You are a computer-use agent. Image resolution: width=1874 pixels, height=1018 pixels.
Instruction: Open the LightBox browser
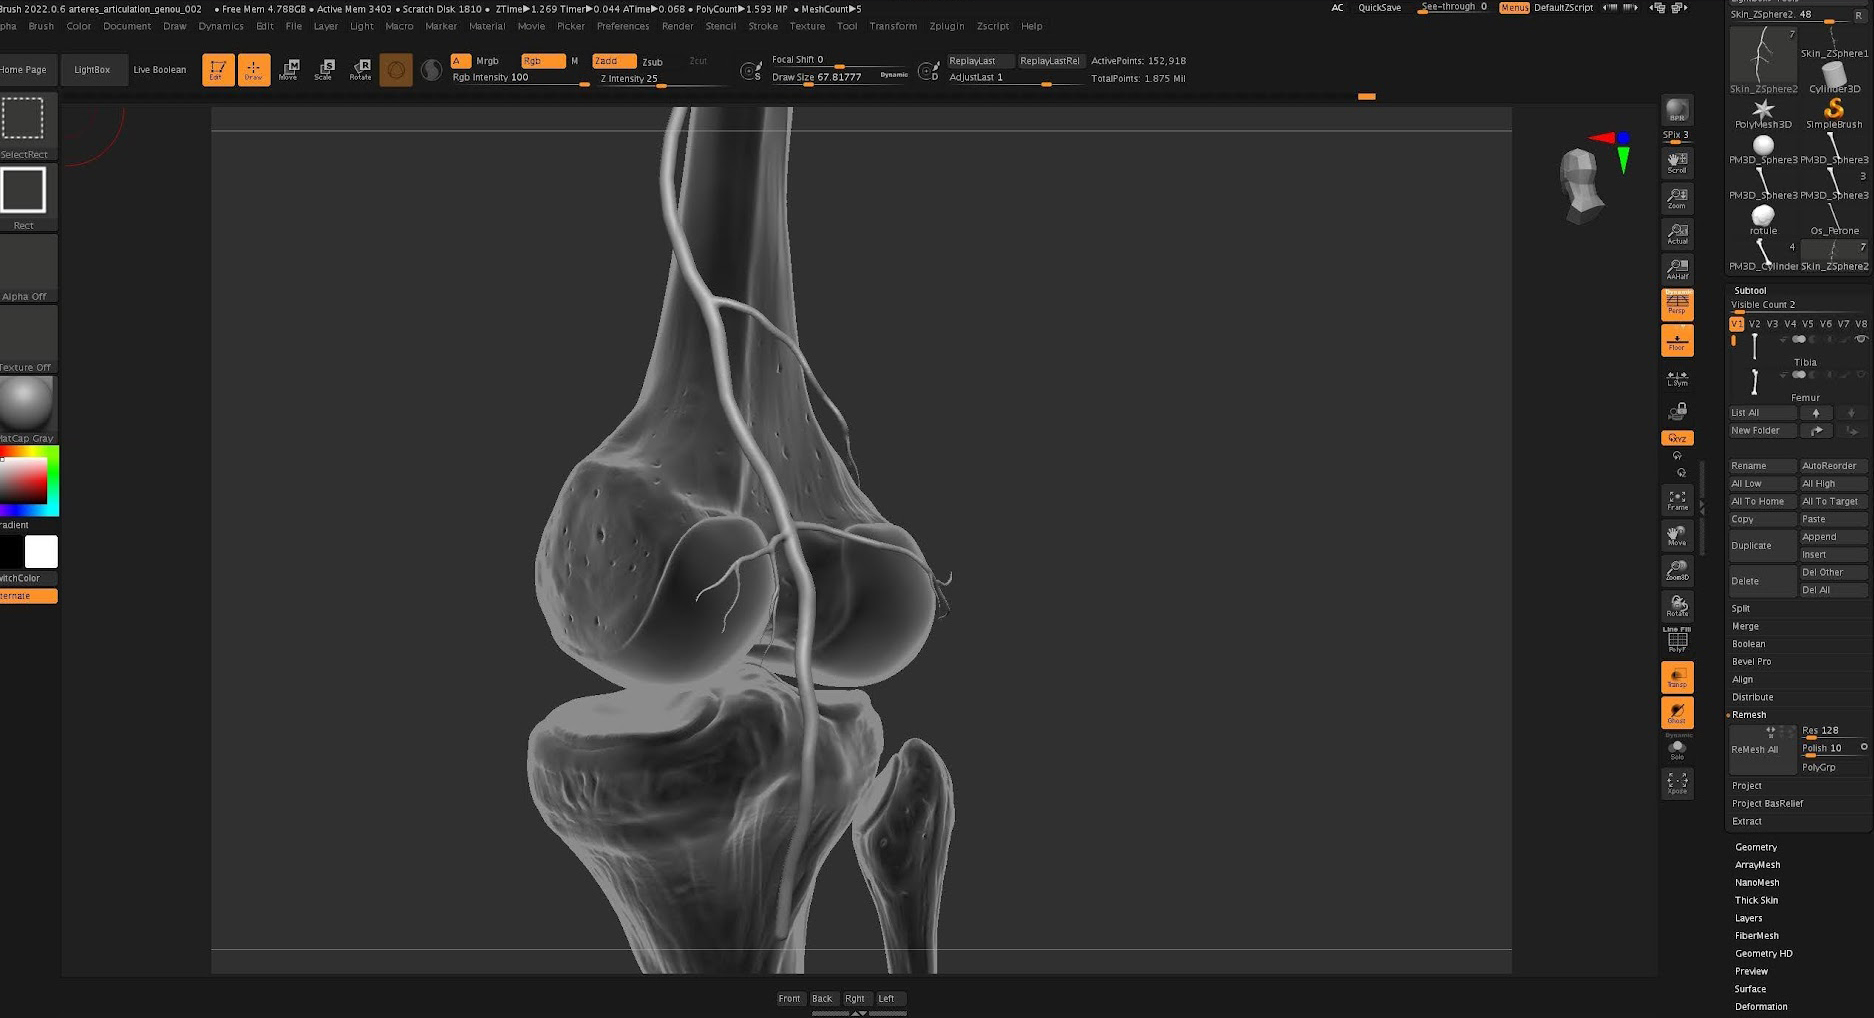pyautogui.click(x=92, y=70)
